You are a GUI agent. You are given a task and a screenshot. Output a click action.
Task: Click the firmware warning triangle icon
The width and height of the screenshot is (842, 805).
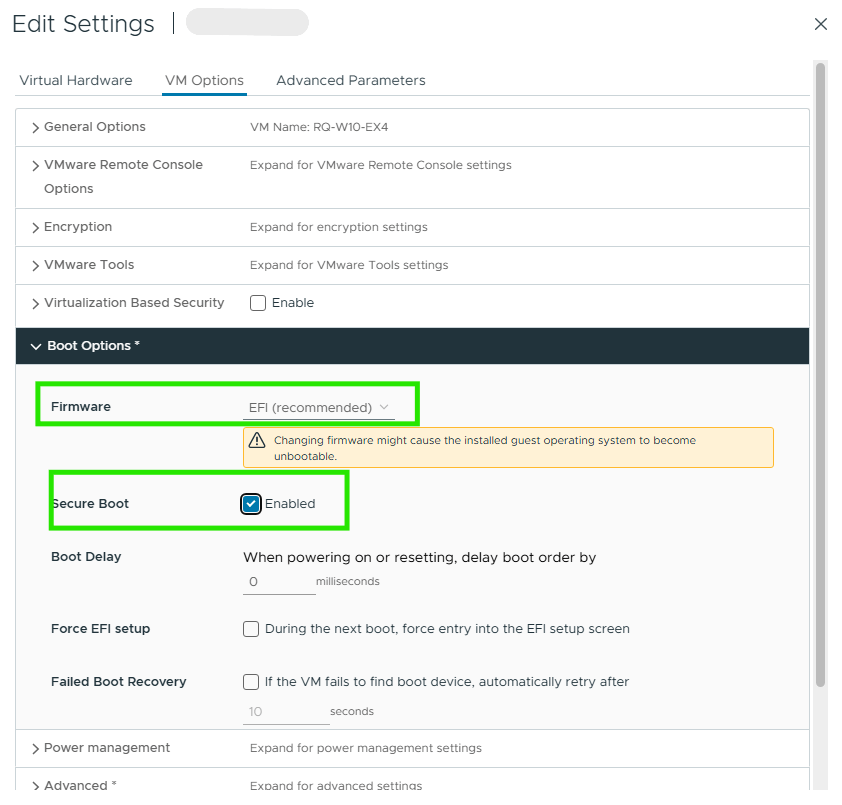(x=257, y=440)
